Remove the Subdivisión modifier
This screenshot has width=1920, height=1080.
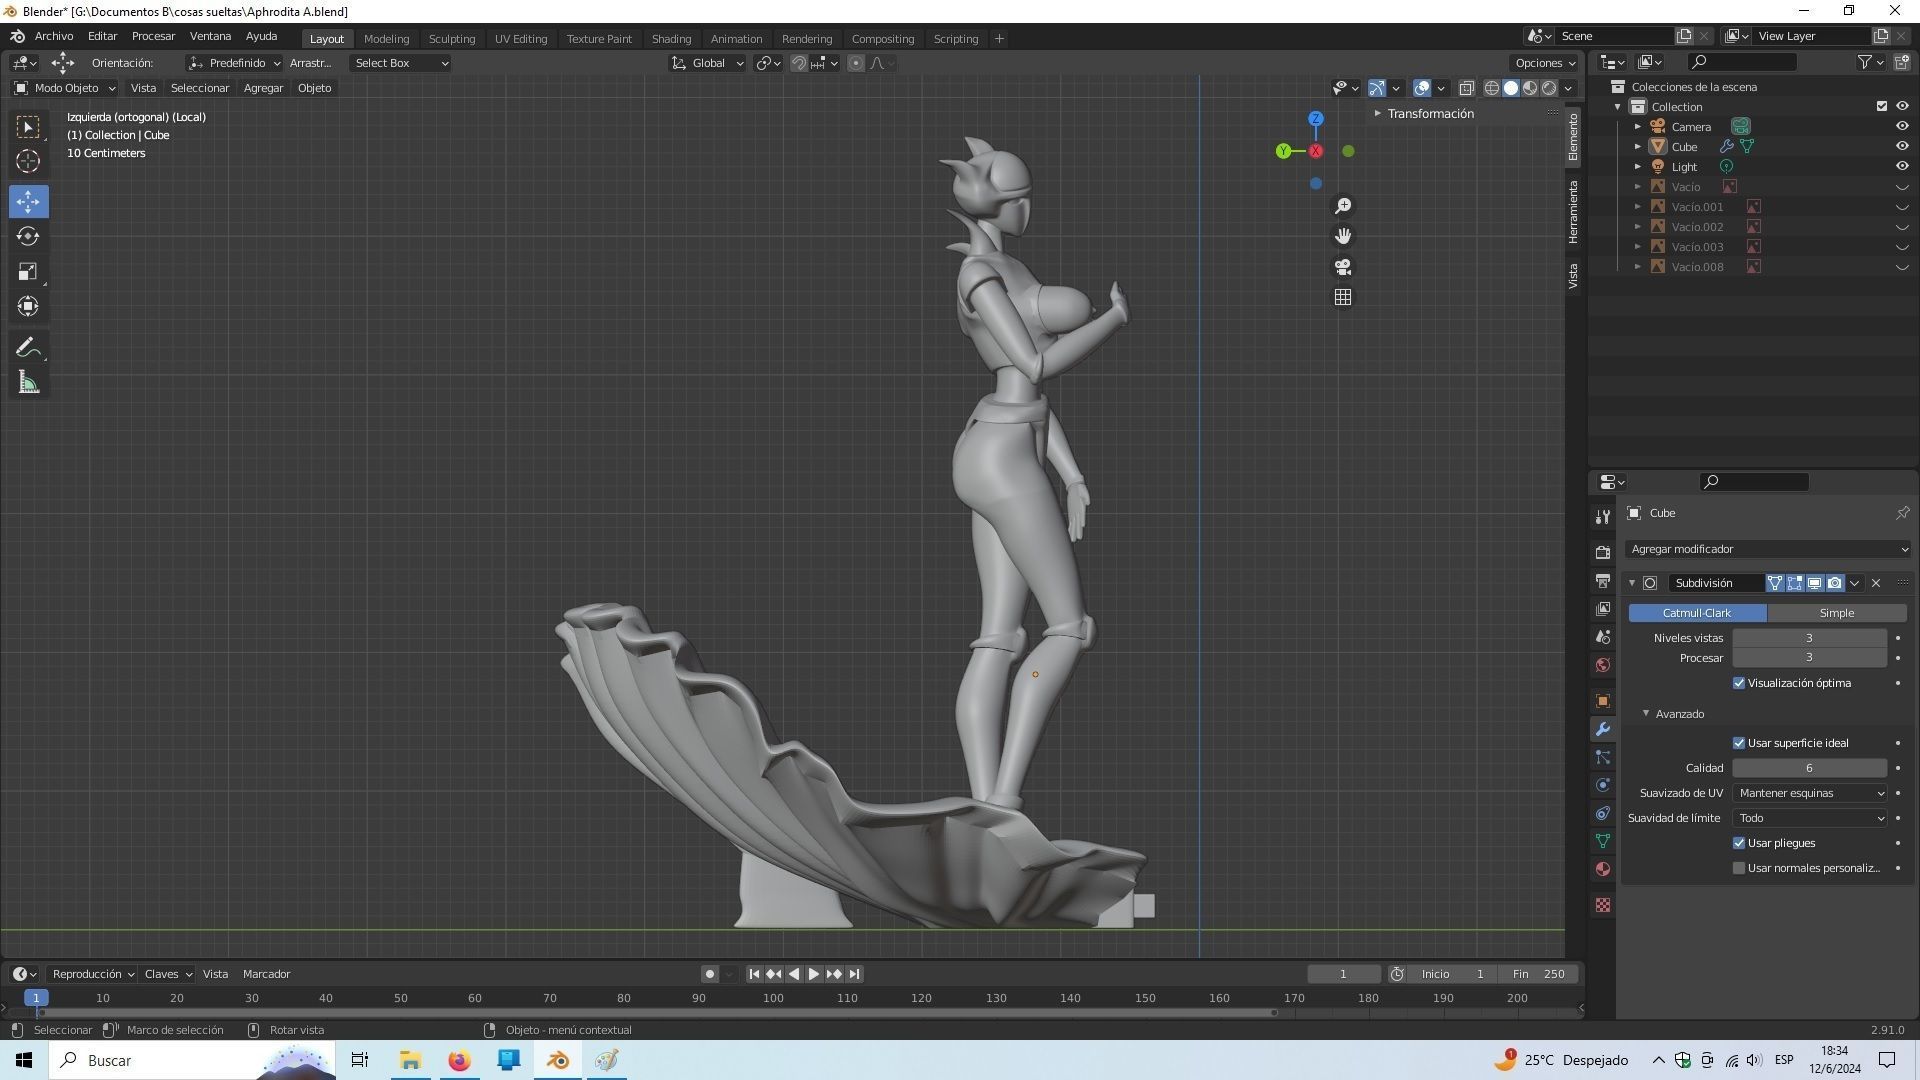click(x=1876, y=583)
